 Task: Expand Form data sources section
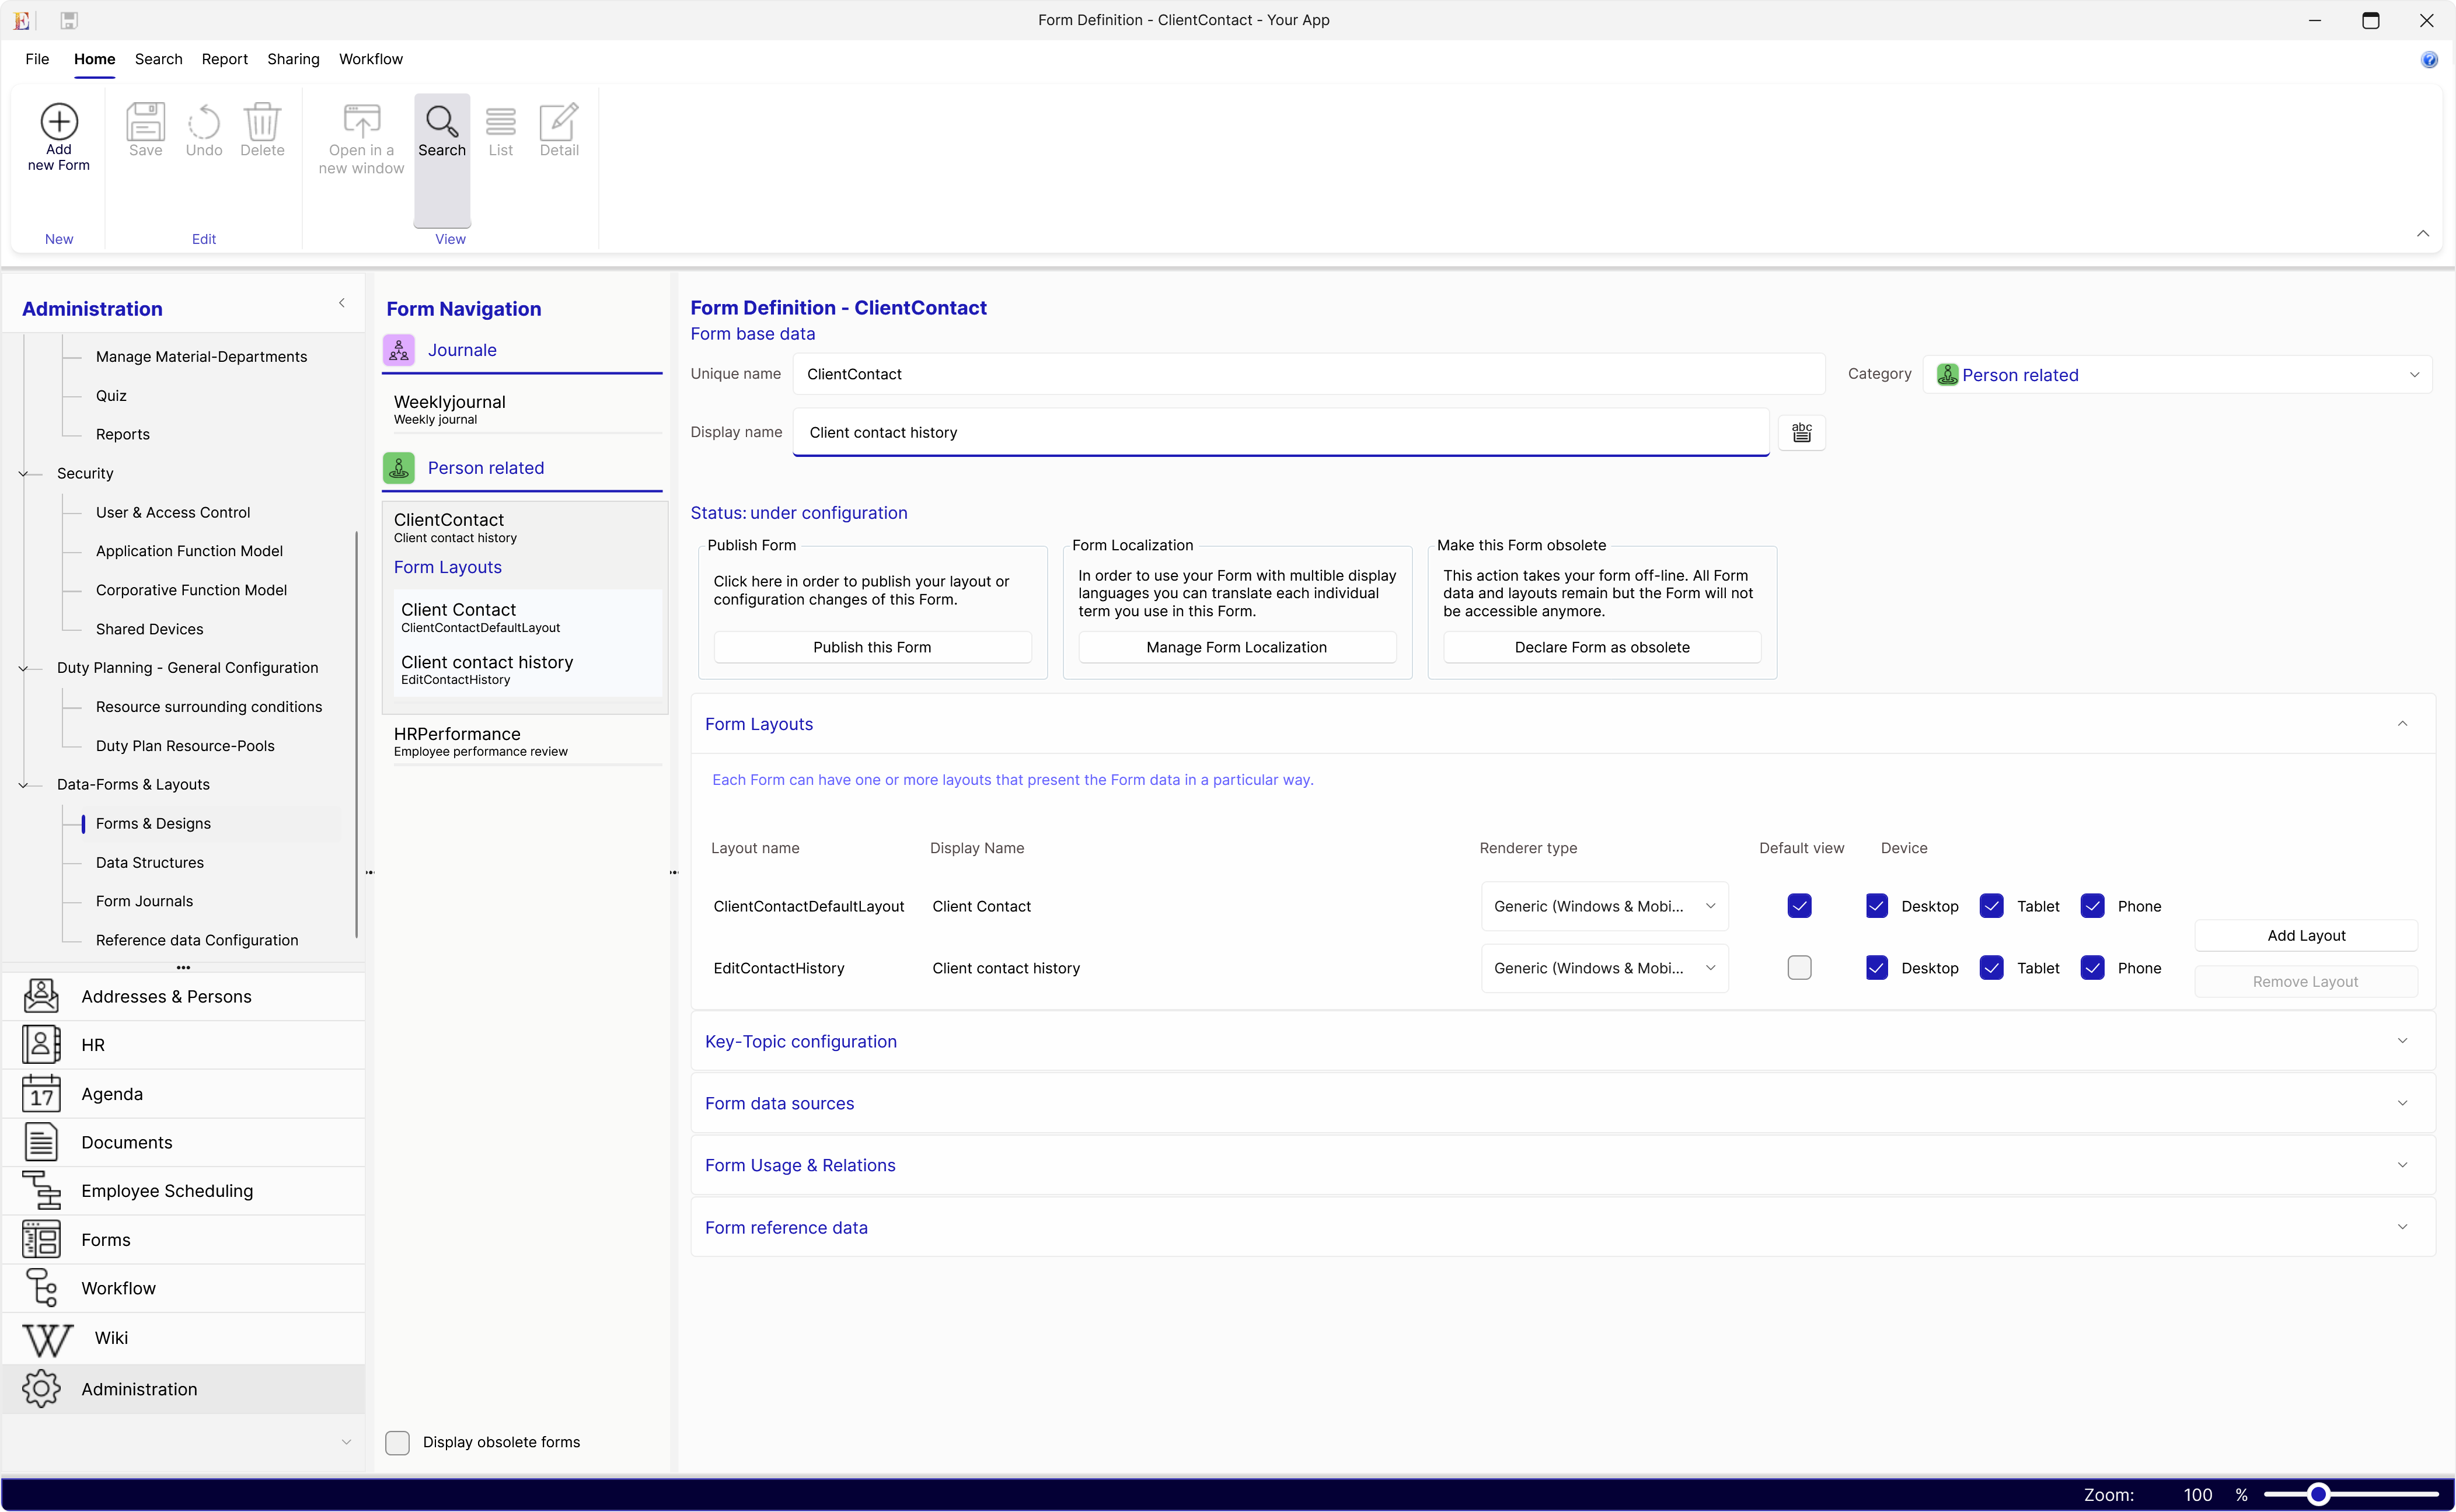click(x=2402, y=1104)
